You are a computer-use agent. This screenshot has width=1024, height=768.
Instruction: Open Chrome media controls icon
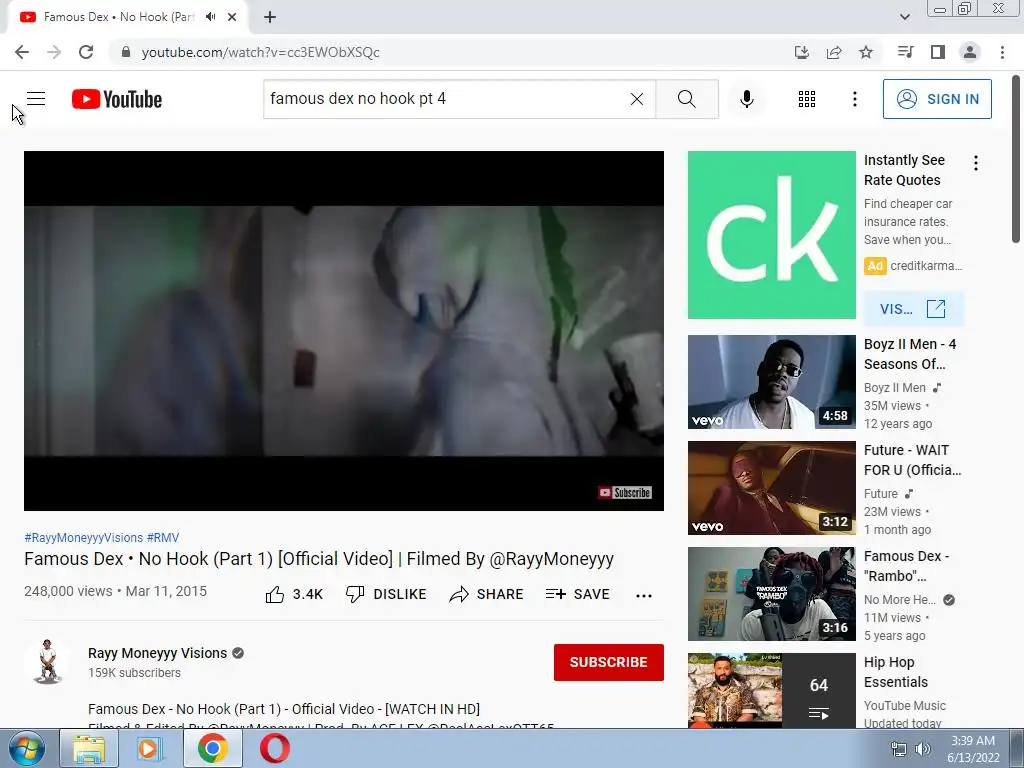tap(905, 52)
